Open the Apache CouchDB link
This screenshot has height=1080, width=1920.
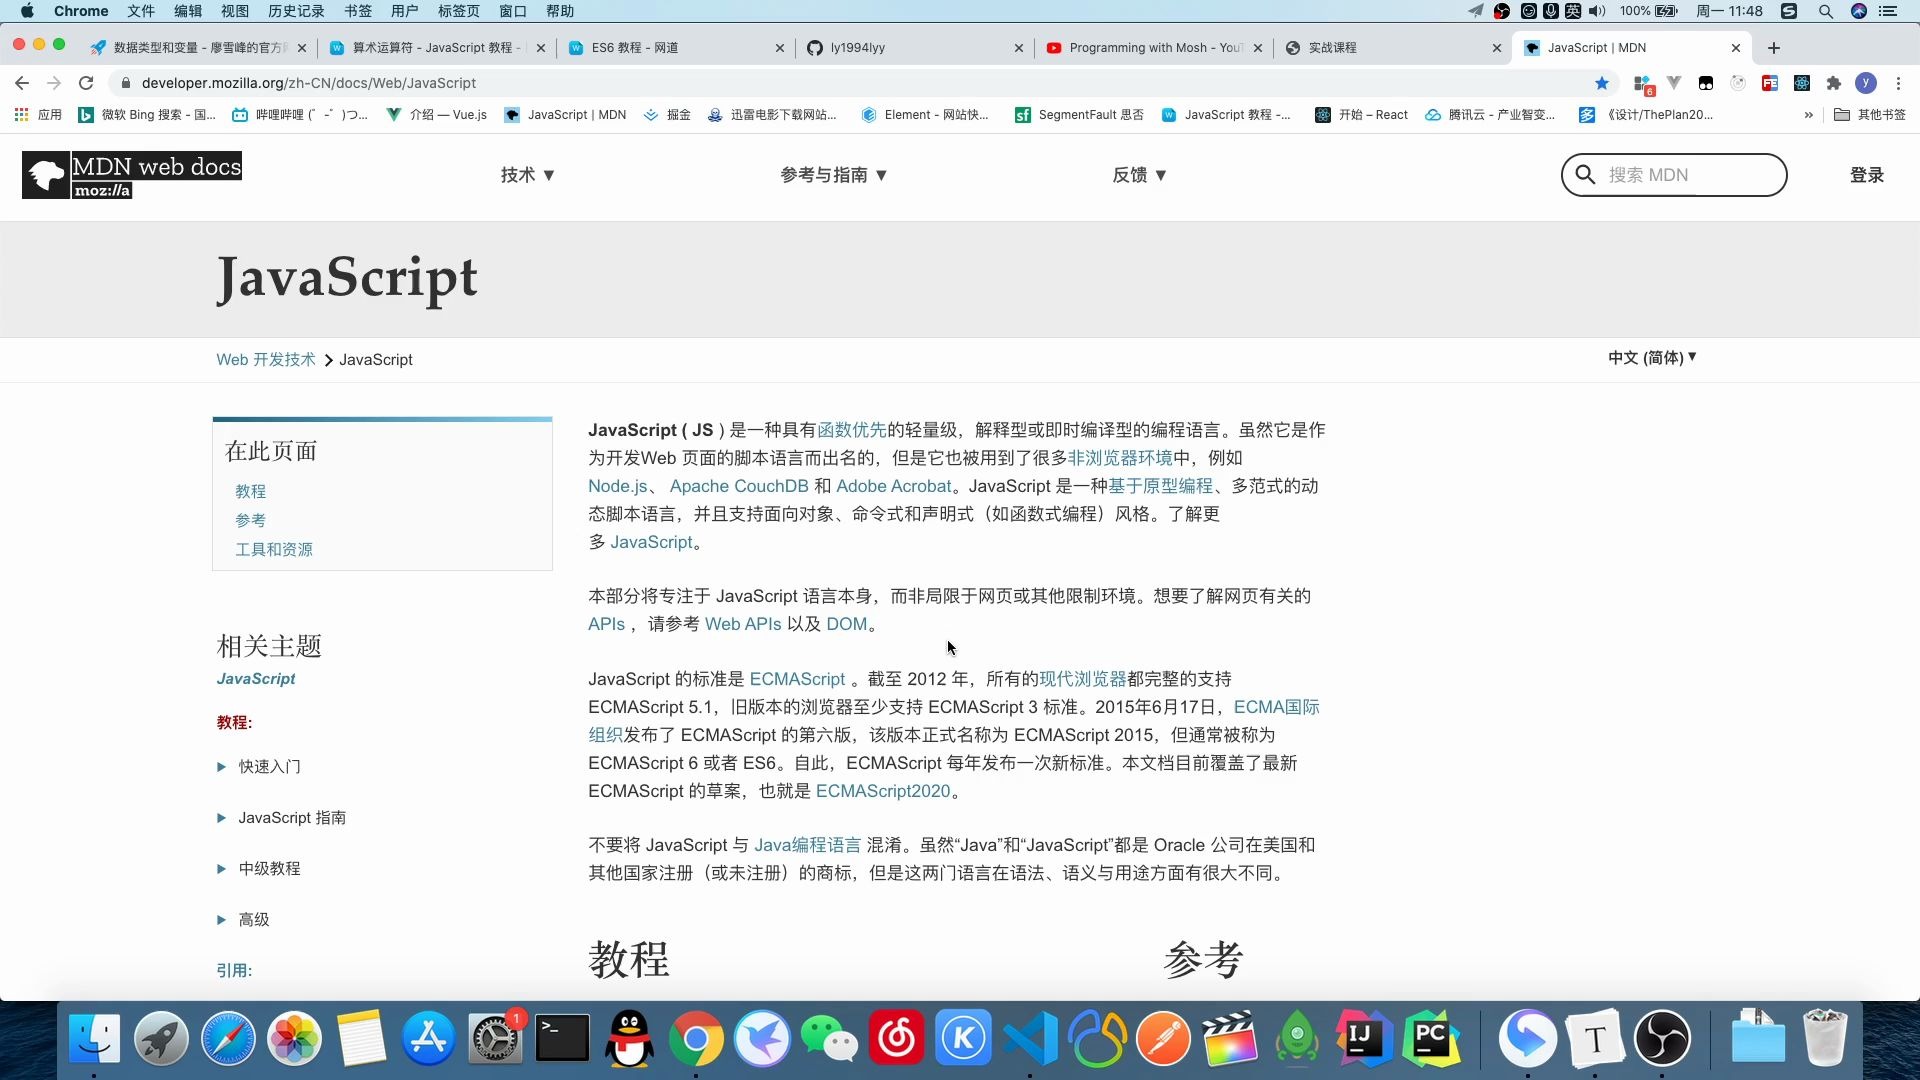click(739, 487)
